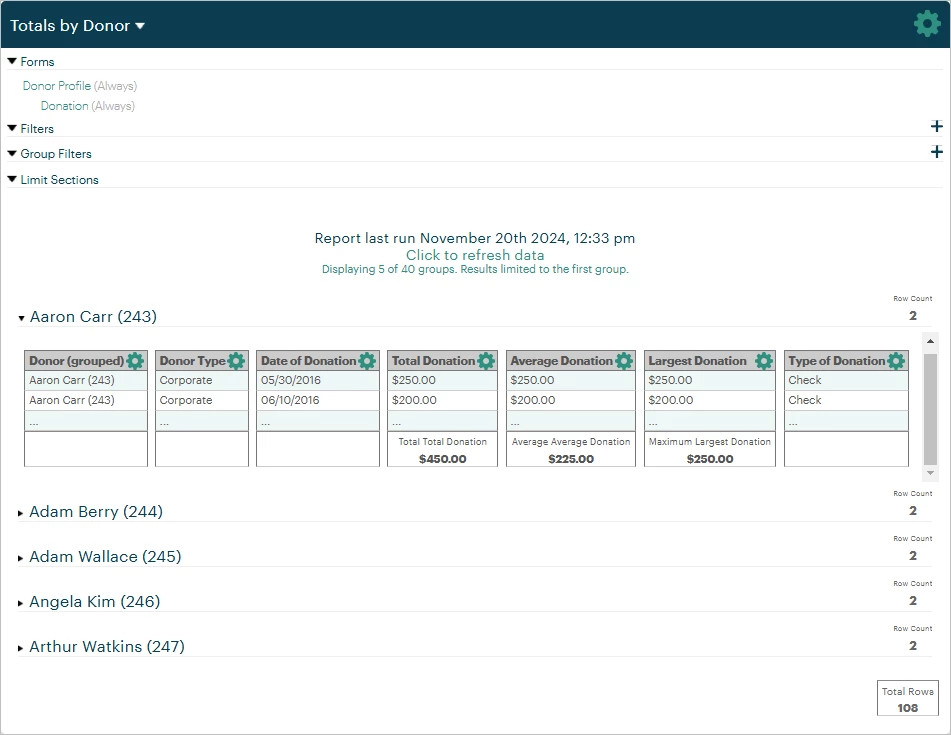Select the $450.00 total donation summary
Viewport: 951px width, 735px height.
(x=443, y=459)
